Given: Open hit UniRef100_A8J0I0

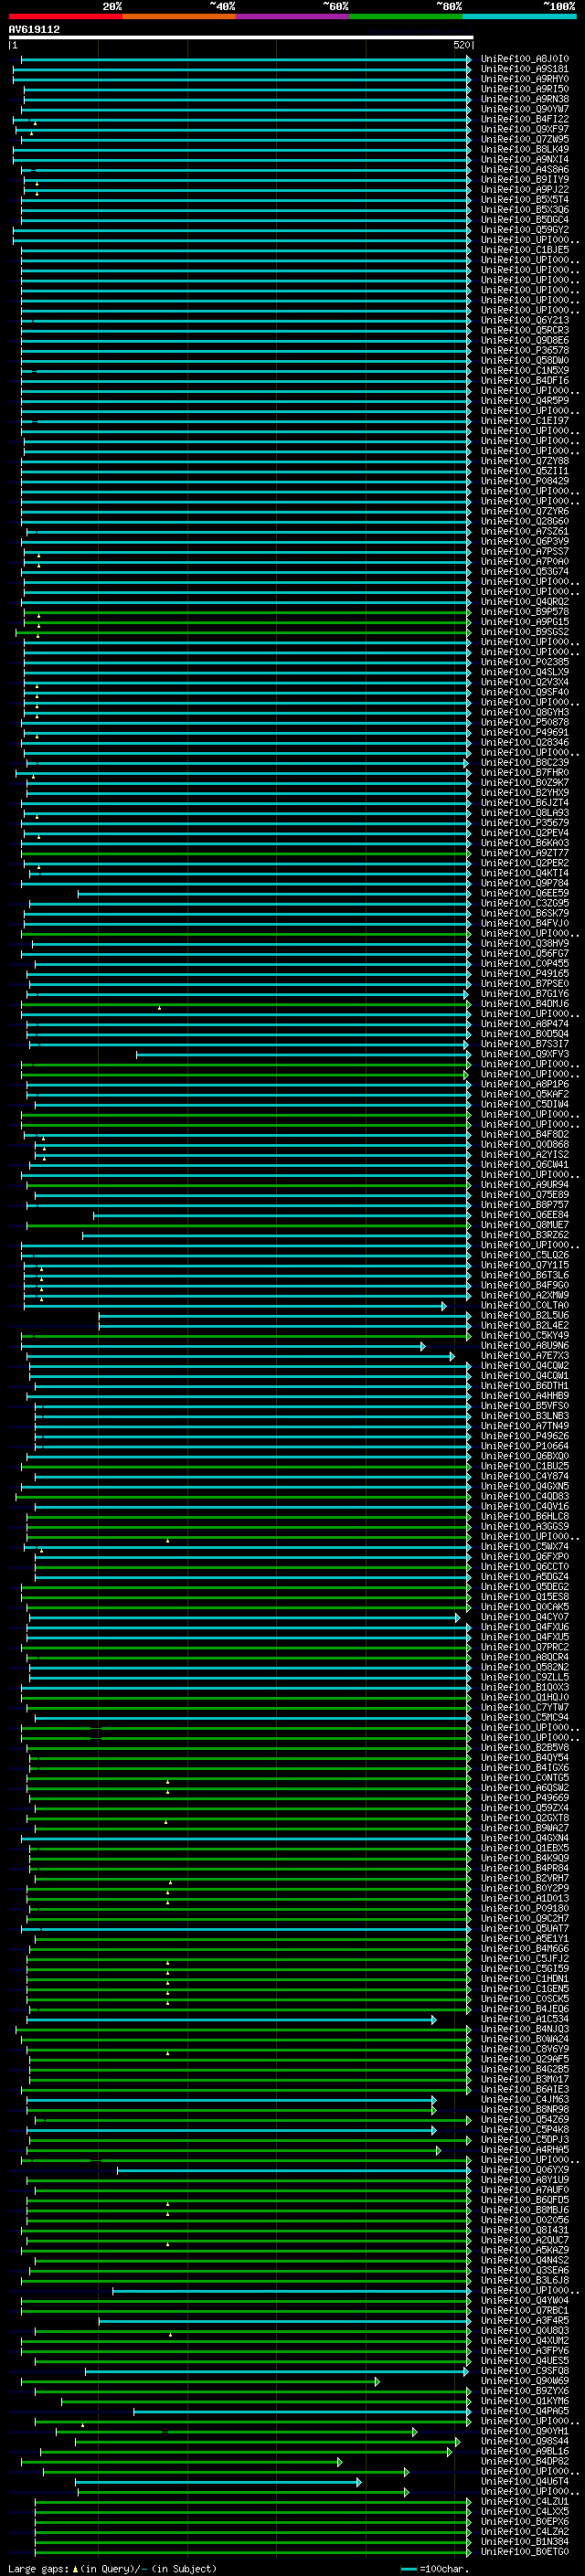Looking at the screenshot, I should pos(525,59).
